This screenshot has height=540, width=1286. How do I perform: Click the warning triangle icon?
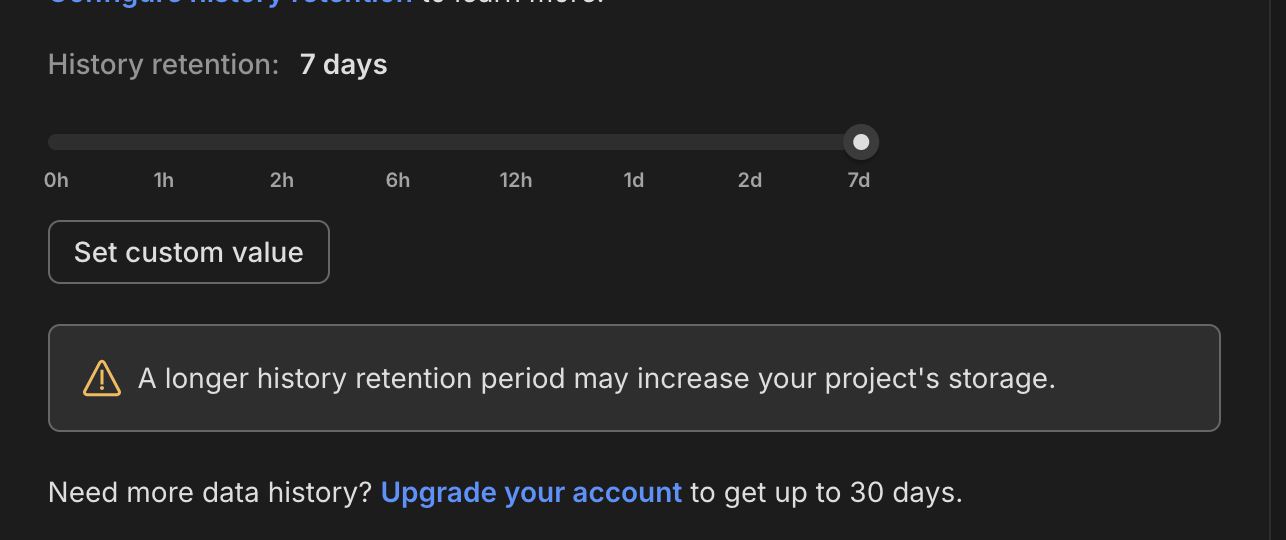coord(102,378)
